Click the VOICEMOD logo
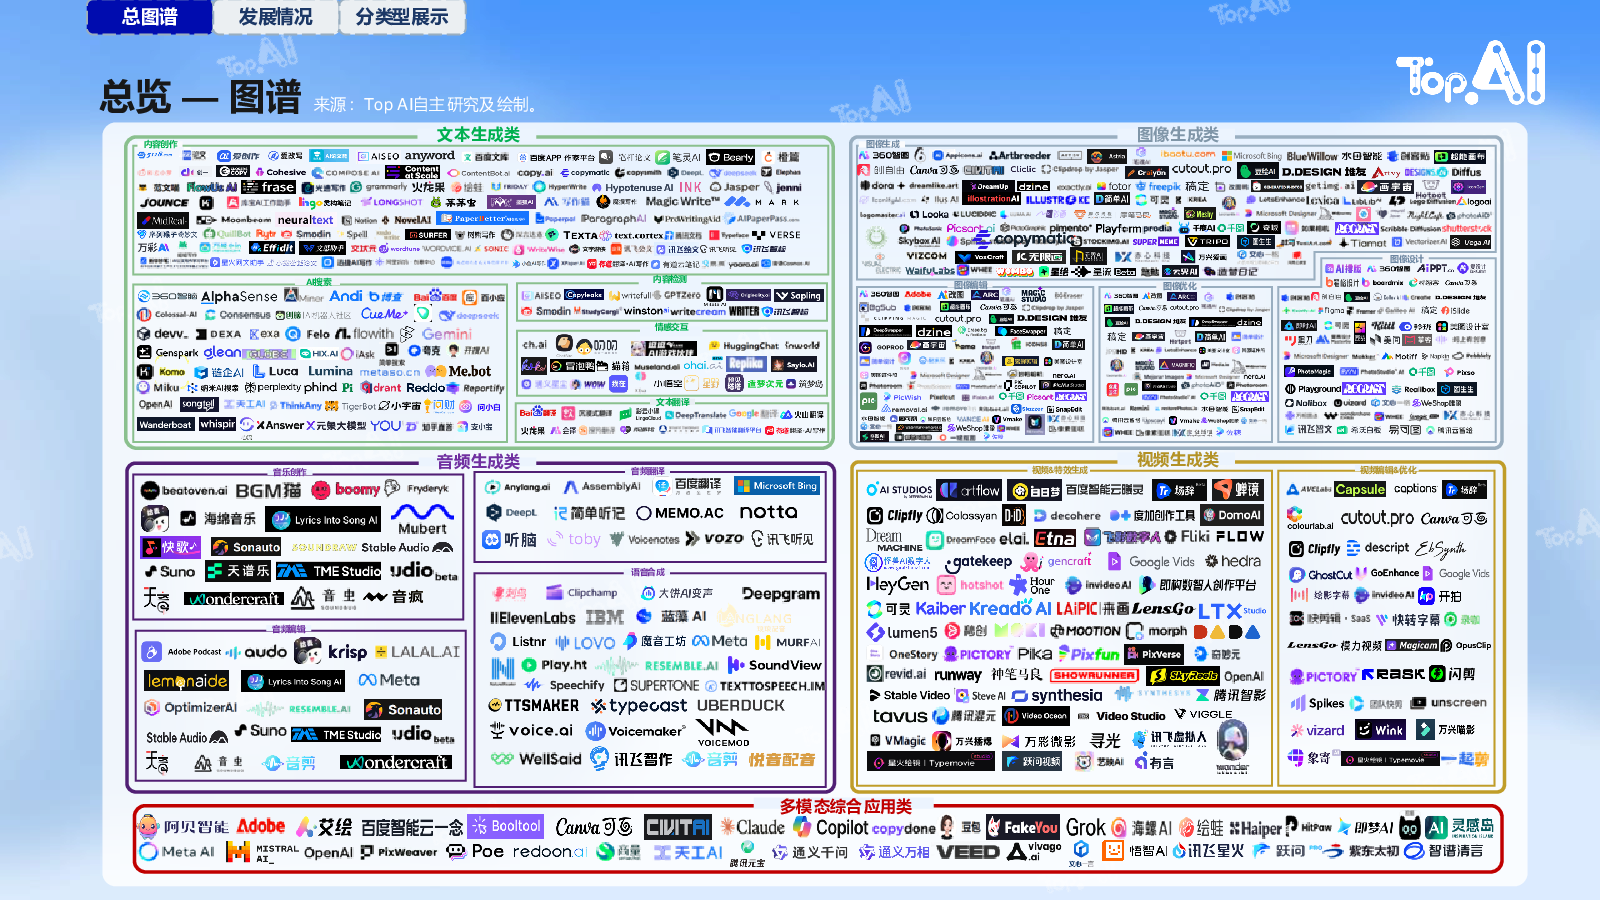The height and width of the screenshot is (900, 1600). point(723,733)
